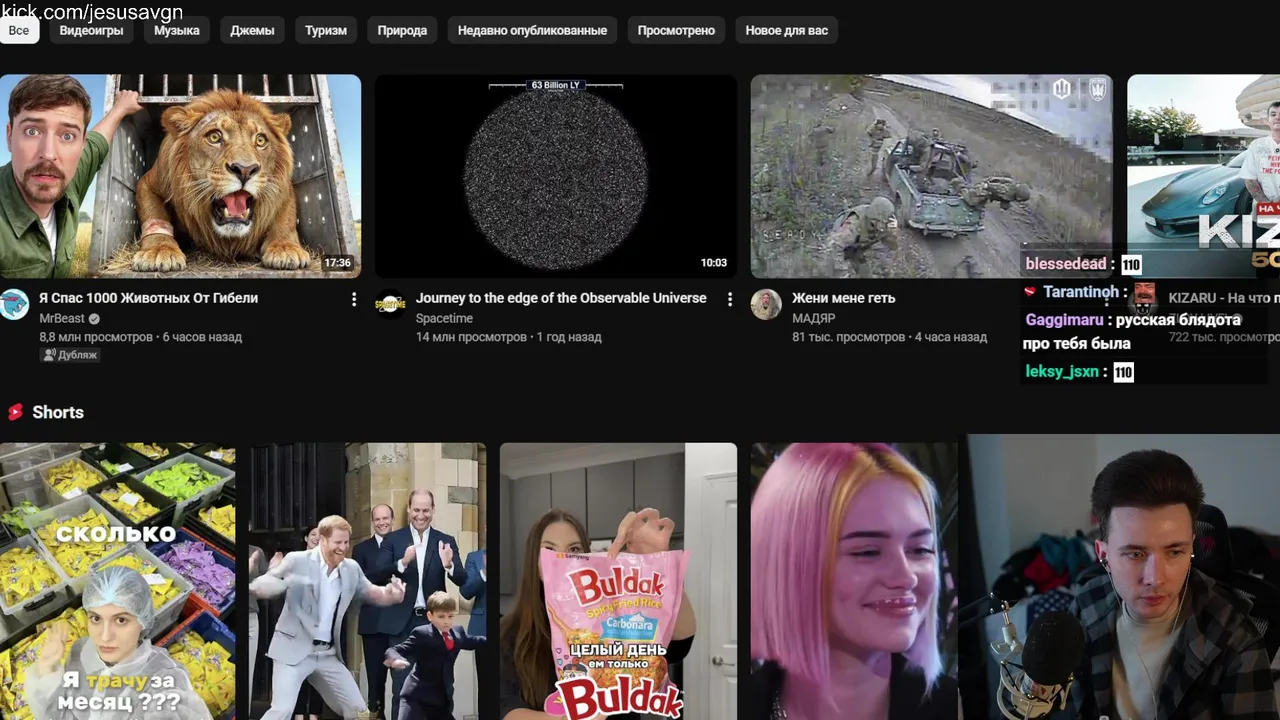Click the streamer webcam overlay
This screenshot has width=1280, height=720.
tap(1119, 577)
